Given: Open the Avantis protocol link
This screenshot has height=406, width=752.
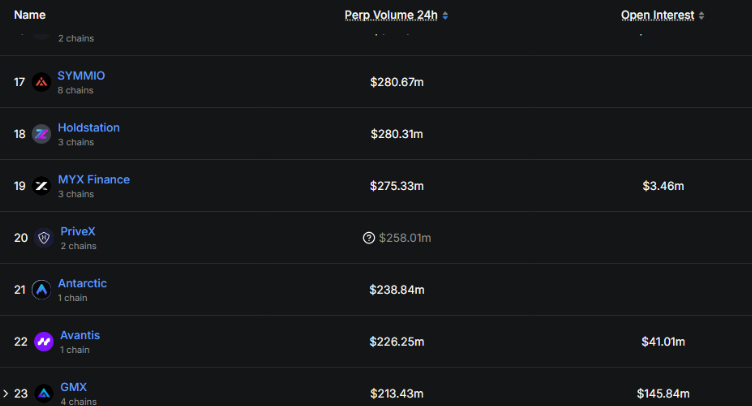Looking at the screenshot, I should coord(79,336).
